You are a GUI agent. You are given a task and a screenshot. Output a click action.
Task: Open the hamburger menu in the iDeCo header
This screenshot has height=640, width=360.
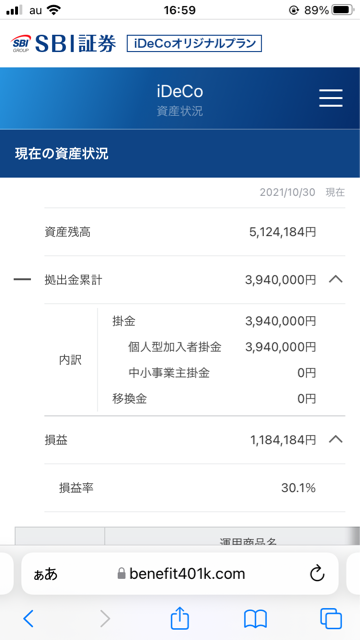tap(331, 98)
